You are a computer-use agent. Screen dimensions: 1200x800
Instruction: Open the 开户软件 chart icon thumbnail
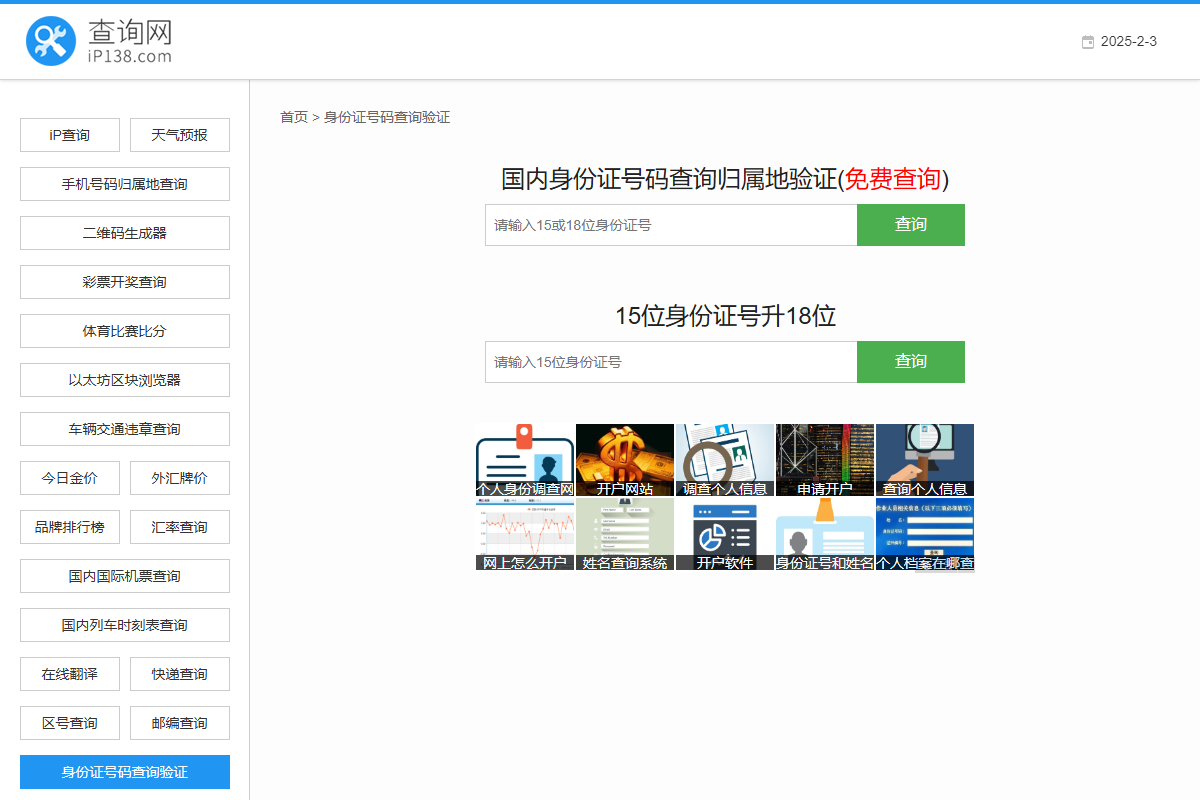coord(725,534)
